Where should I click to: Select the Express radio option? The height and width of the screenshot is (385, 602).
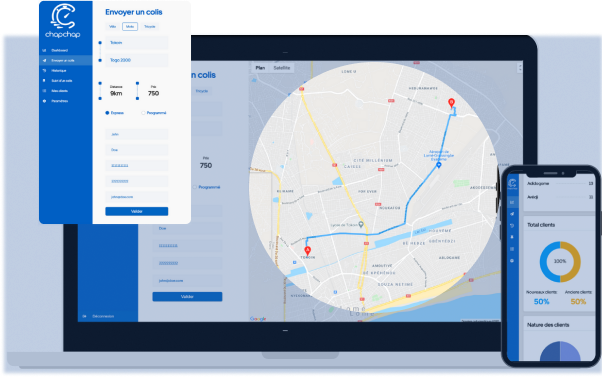pos(114,113)
